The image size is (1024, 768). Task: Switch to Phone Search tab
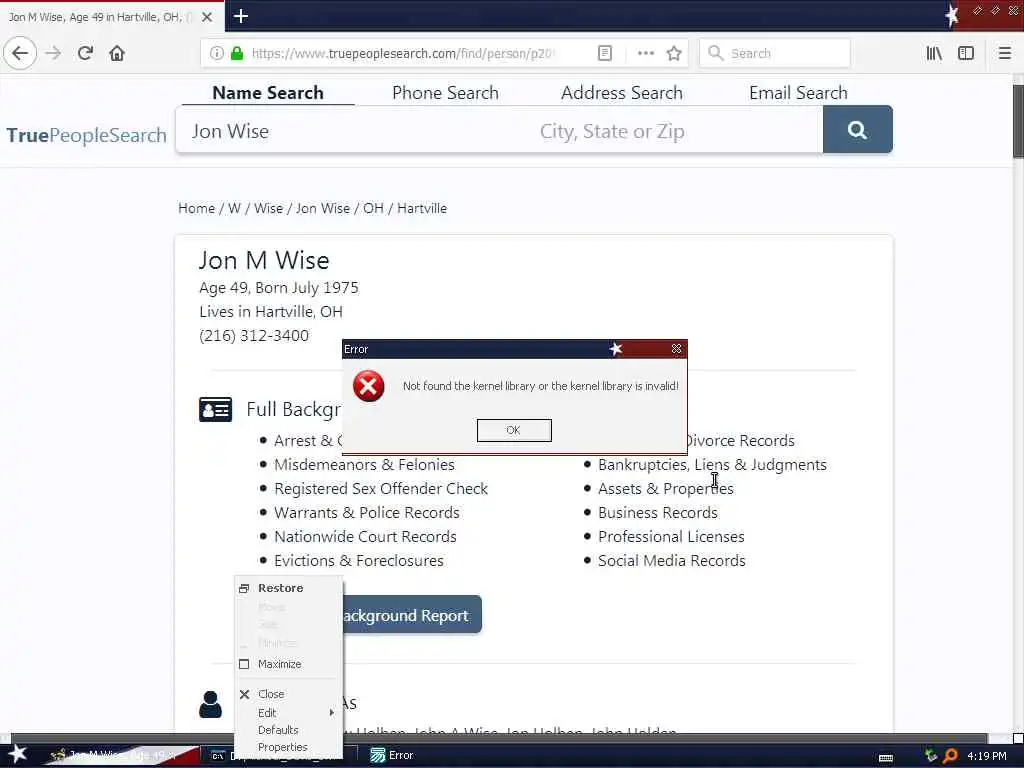tap(445, 93)
